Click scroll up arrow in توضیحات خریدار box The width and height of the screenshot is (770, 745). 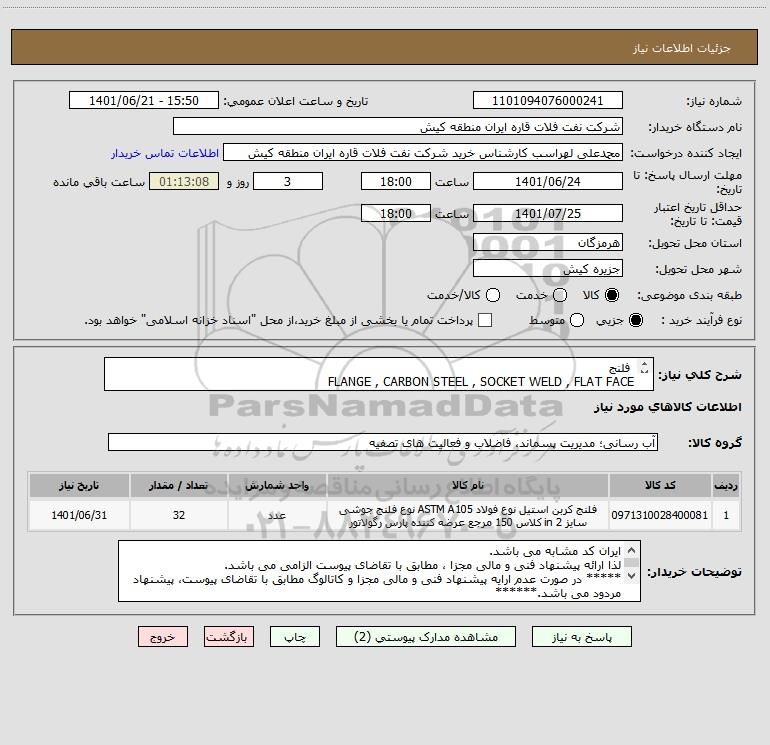tap(632, 550)
